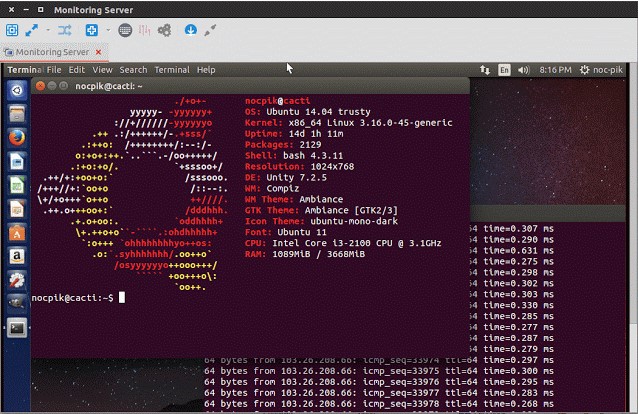638x414 pixels.
Task: Open Ubuntu Dash home launcher icon
Action: 17,90
